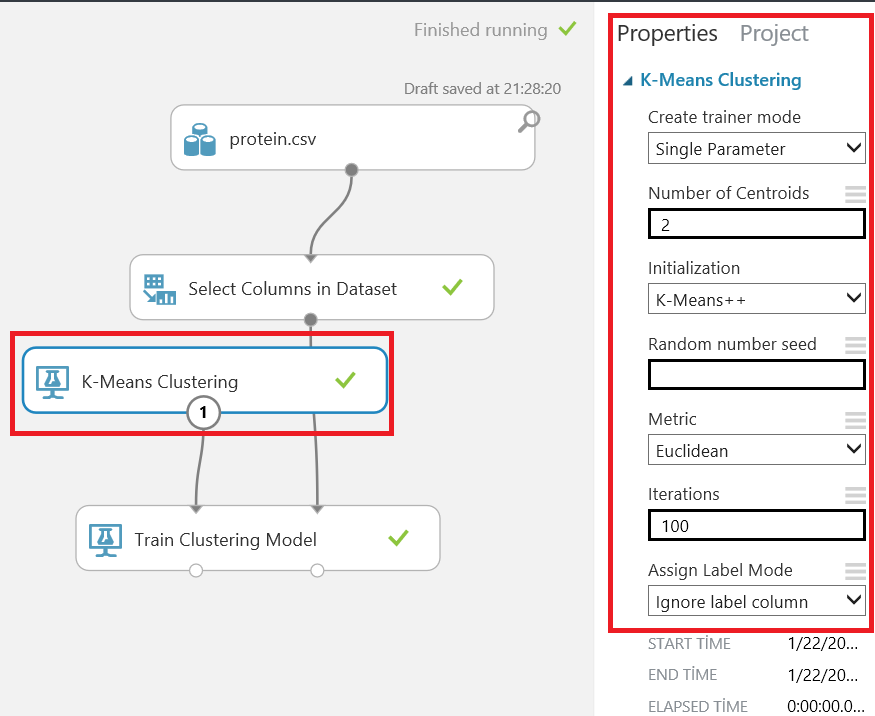Click the protein.csv dataset icon

[x=200, y=140]
